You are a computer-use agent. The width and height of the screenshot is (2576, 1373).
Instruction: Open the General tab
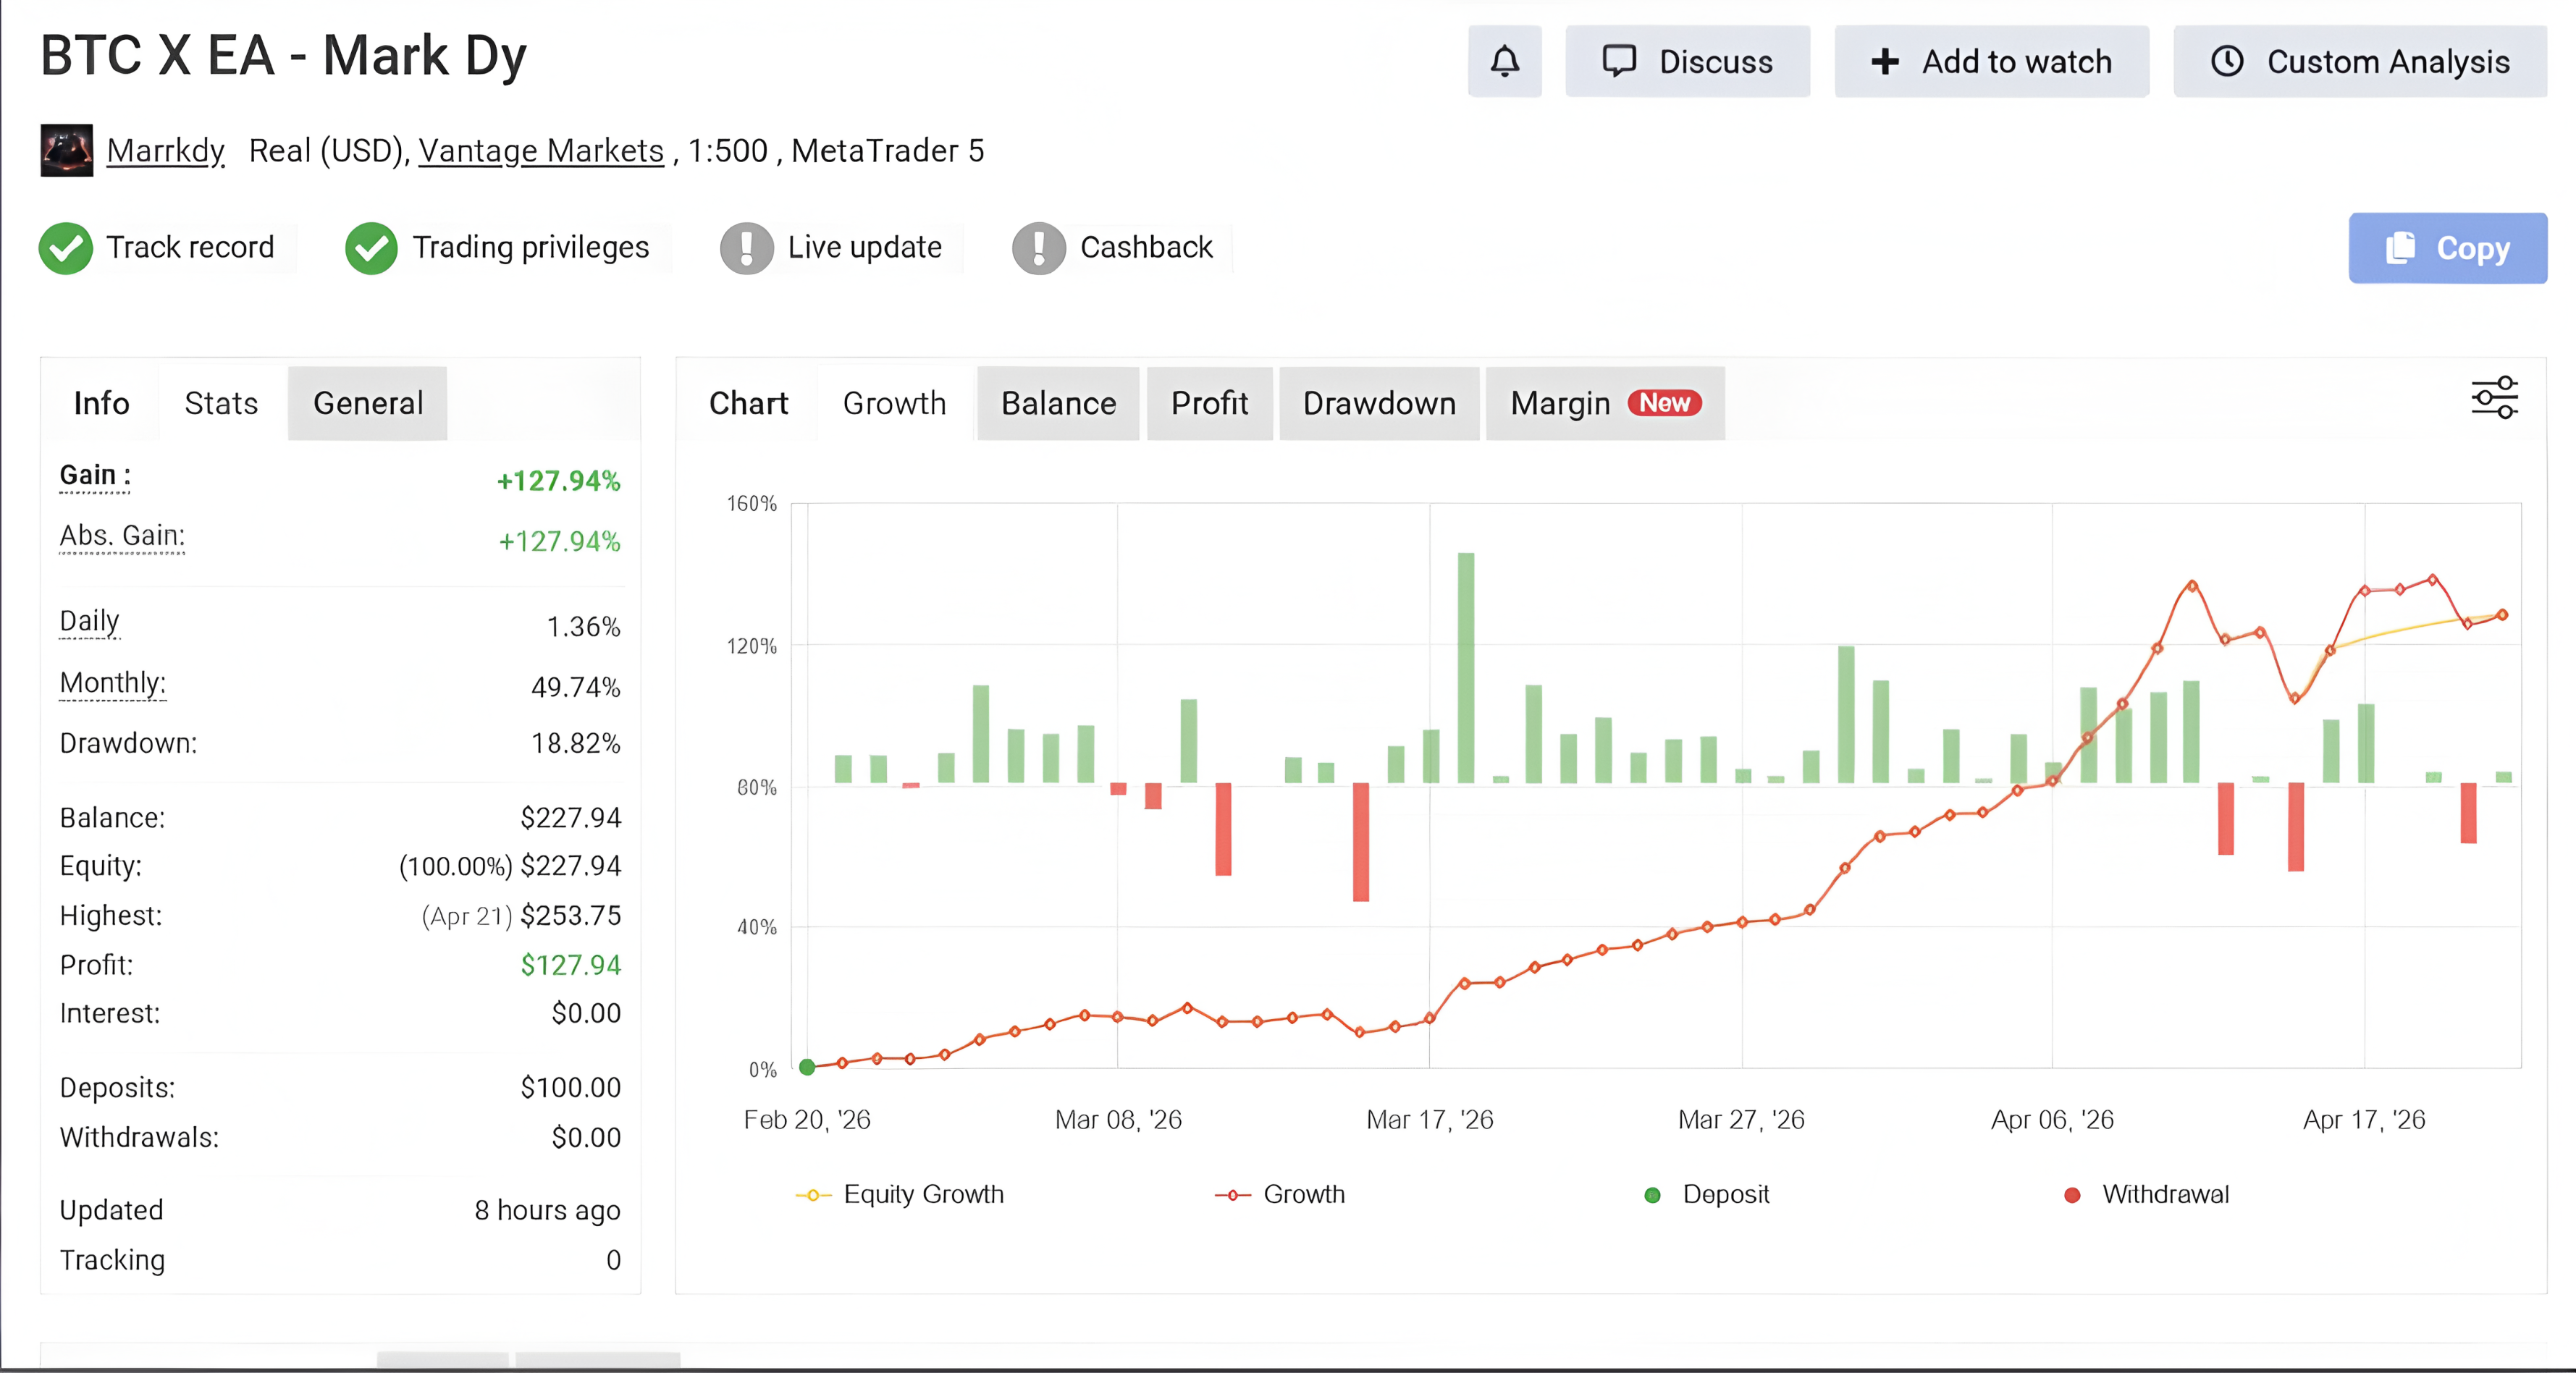pyautogui.click(x=368, y=403)
